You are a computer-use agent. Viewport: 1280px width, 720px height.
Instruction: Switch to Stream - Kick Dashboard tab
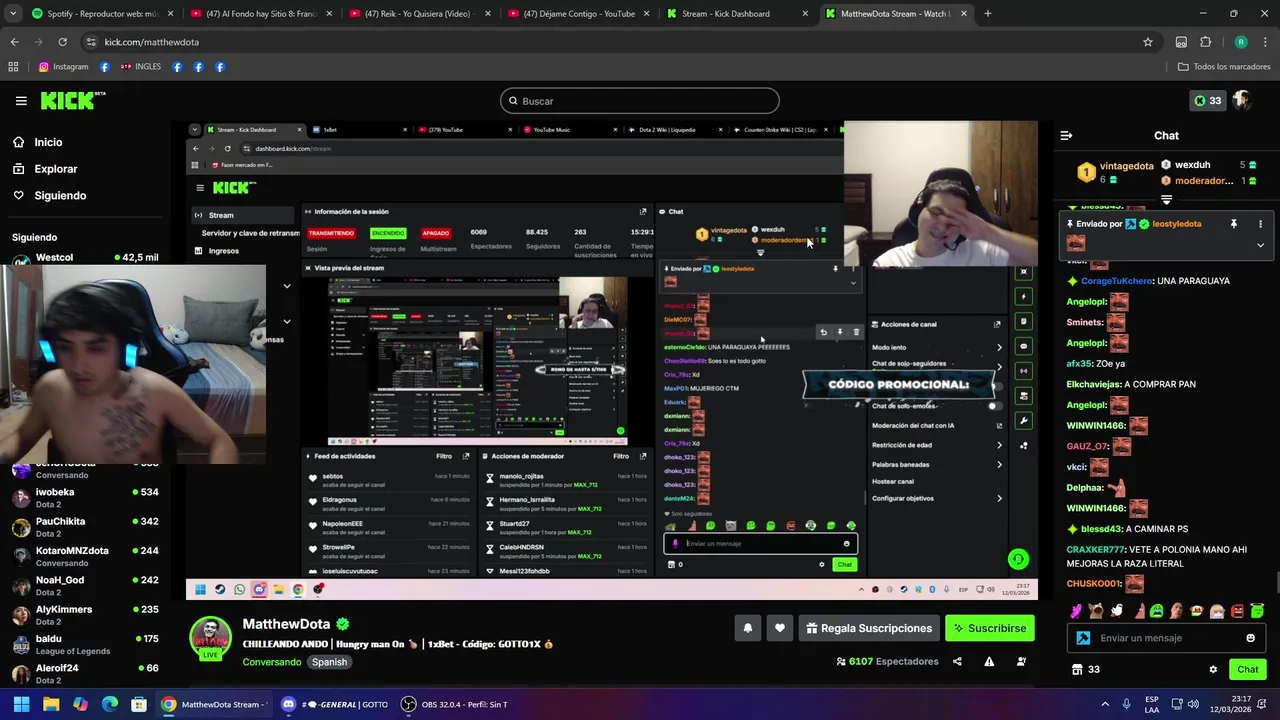coord(737,14)
